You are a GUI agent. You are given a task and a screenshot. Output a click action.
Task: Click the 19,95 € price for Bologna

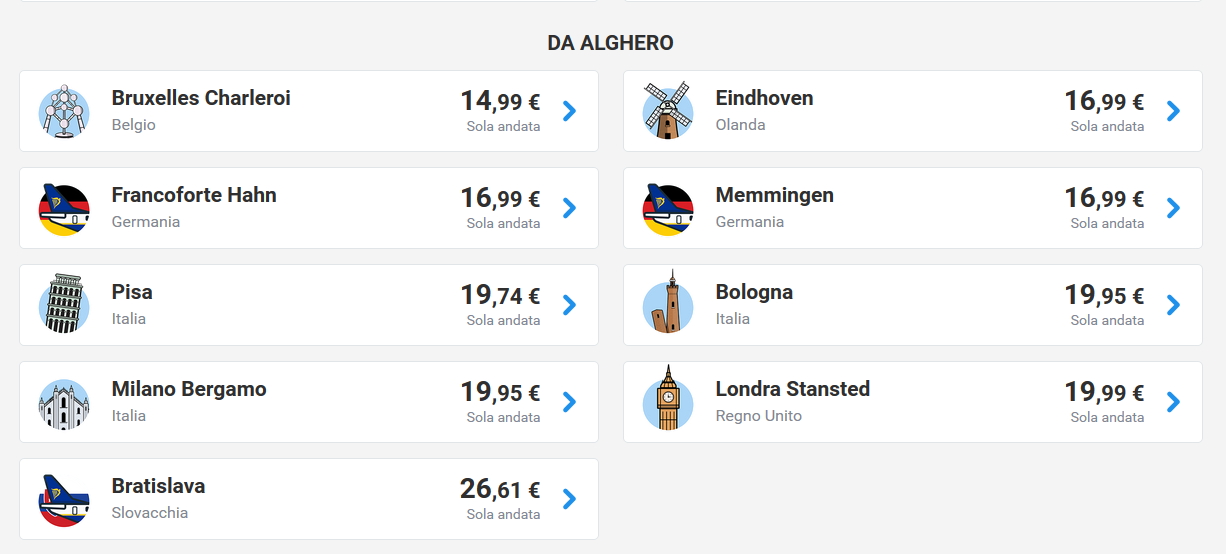click(x=1104, y=295)
